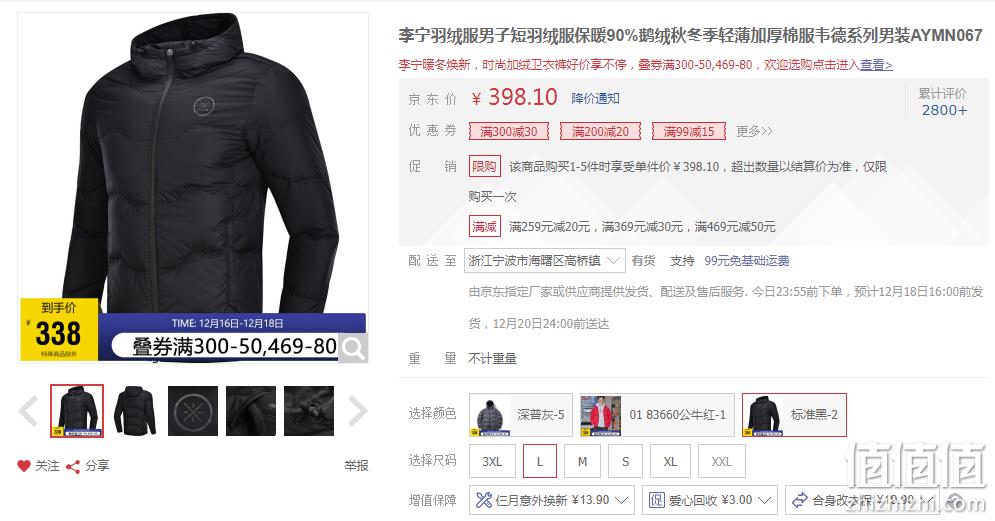The height and width of the screenshot is (521, 995).
Task: Open the 更多>> coupons link
Action: (754, 131)
